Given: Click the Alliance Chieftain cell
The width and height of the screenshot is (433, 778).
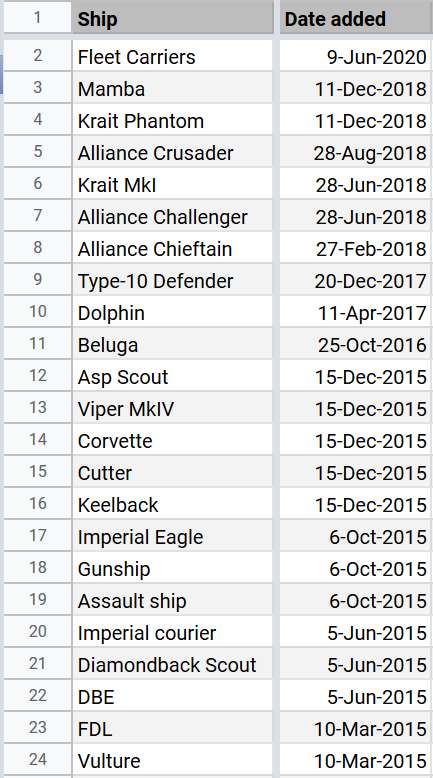Looking at the screenshot, I should [173, 248].
